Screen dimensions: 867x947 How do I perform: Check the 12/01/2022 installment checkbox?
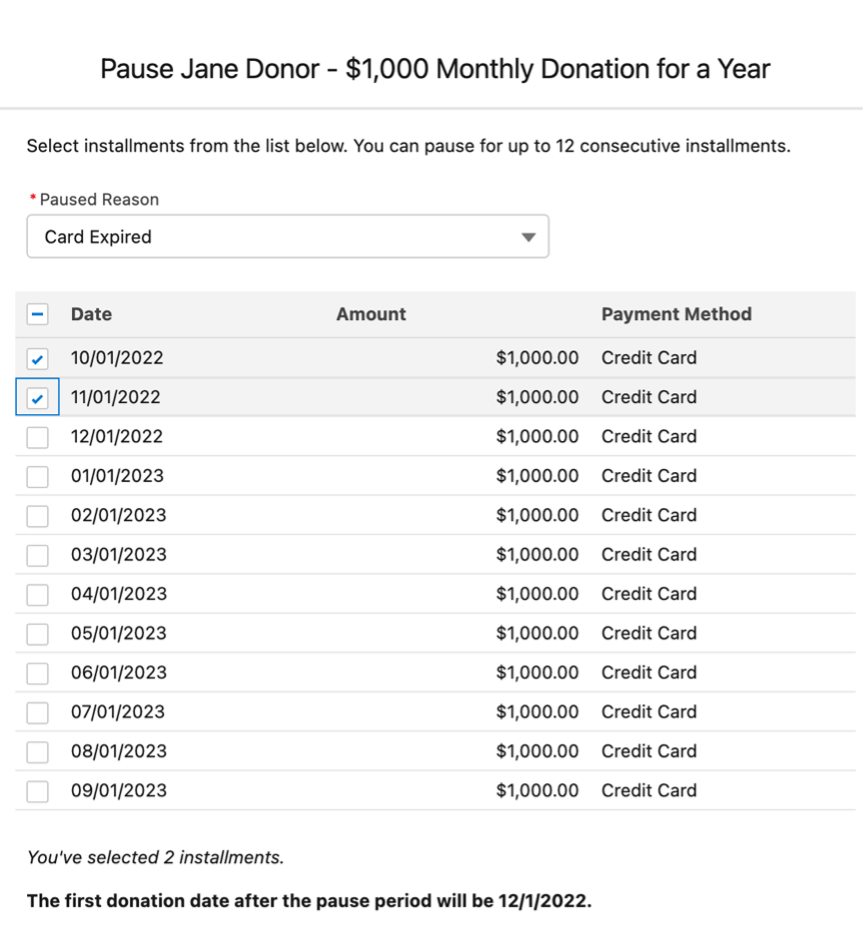point(37,437)
